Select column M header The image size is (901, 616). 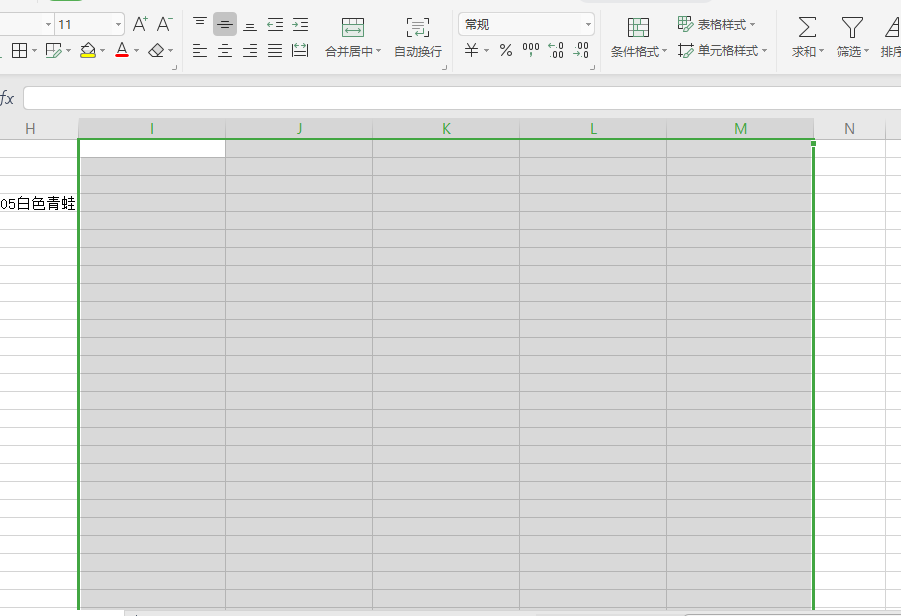(740, 129)
